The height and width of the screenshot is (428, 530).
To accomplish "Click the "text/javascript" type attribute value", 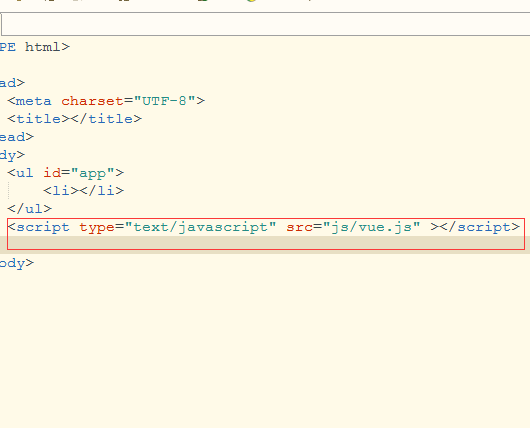I will (x=201, y=227).
